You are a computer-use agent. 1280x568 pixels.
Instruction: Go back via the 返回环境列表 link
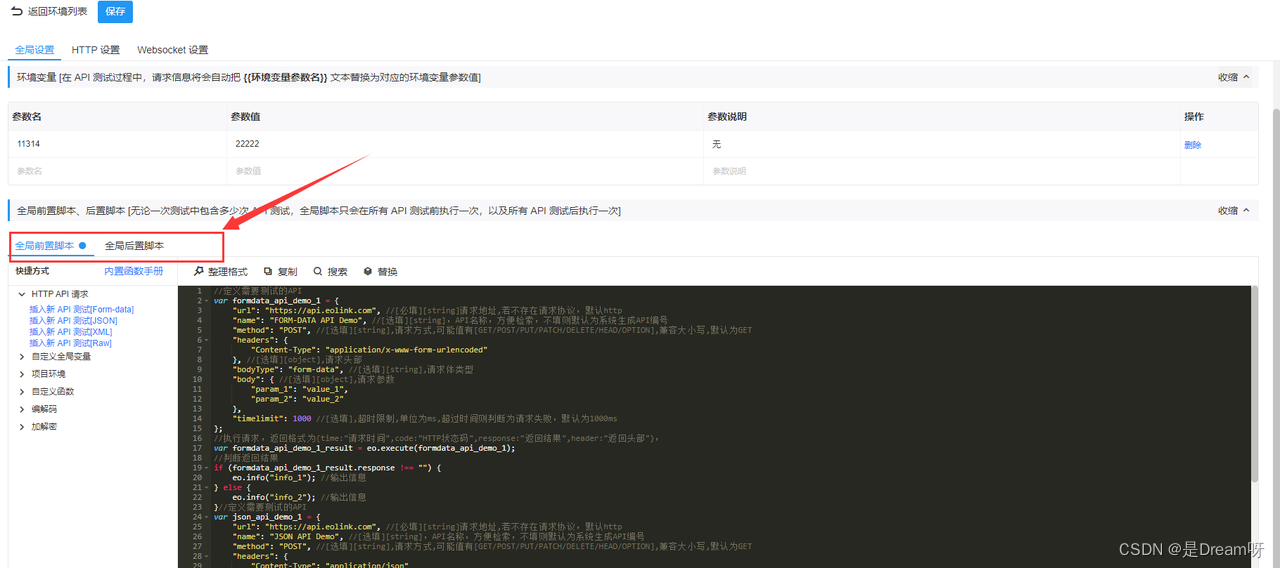point(57,12)
